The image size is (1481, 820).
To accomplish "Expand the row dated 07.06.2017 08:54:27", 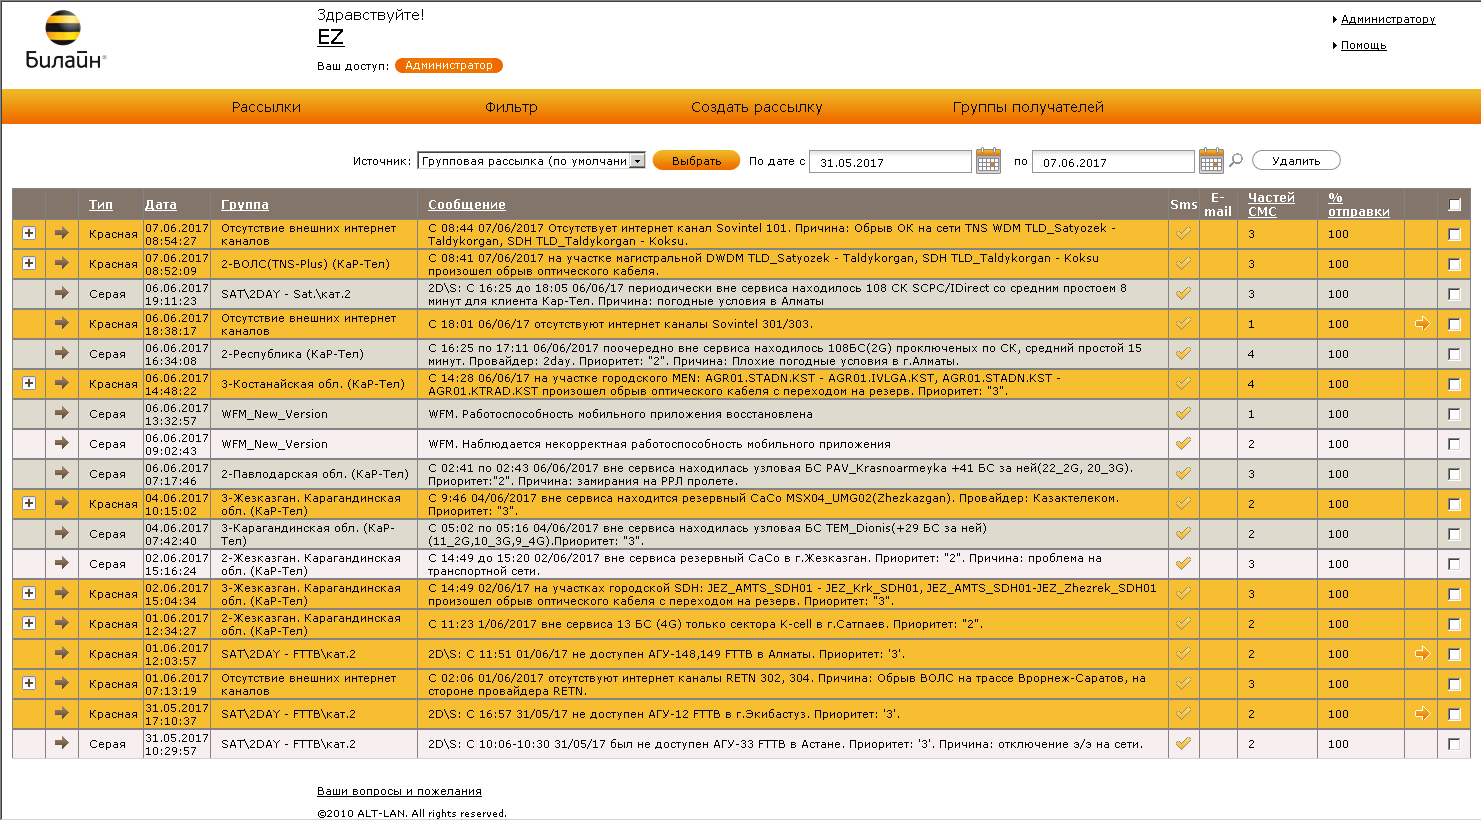I will pyautogui.click(x=29, y=233).
